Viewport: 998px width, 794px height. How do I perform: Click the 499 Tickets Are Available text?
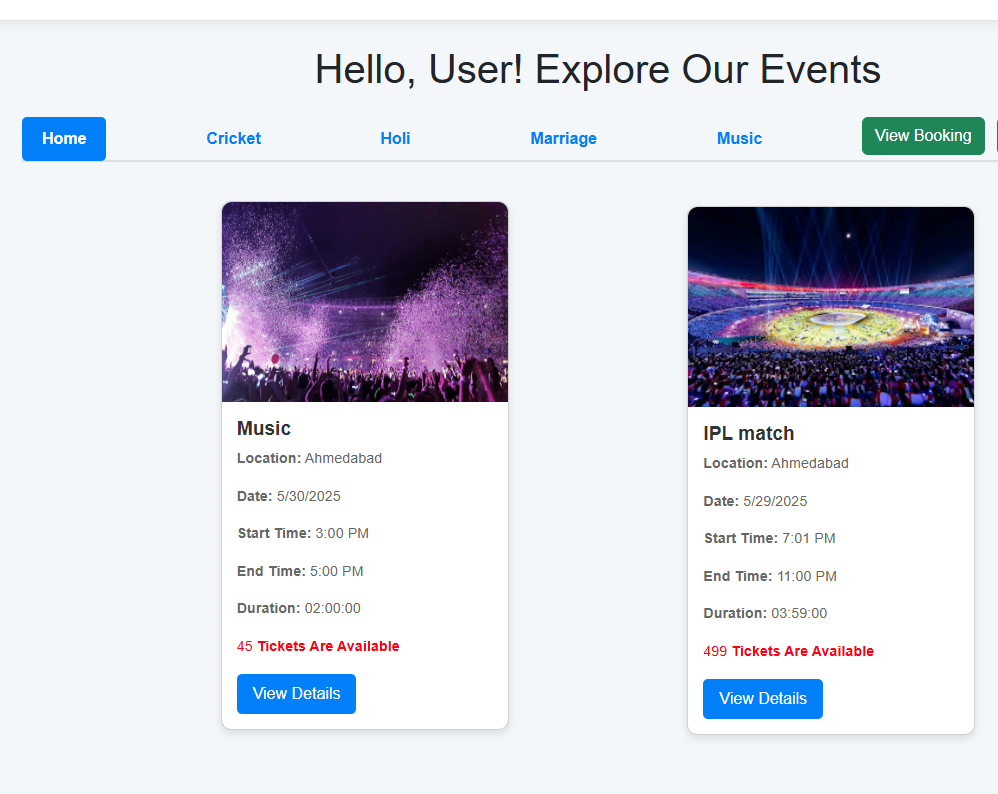tap(789, 651)
